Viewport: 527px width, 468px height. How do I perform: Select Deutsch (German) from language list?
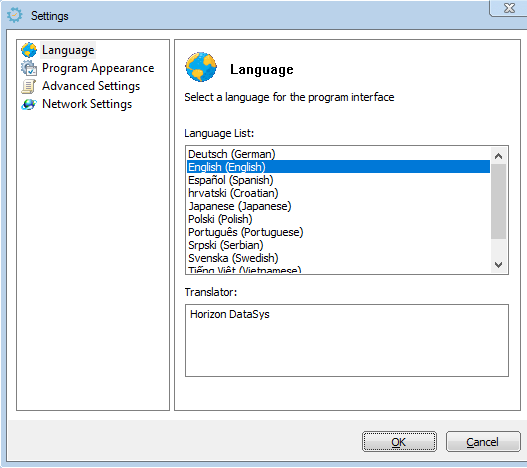point(338,154)
